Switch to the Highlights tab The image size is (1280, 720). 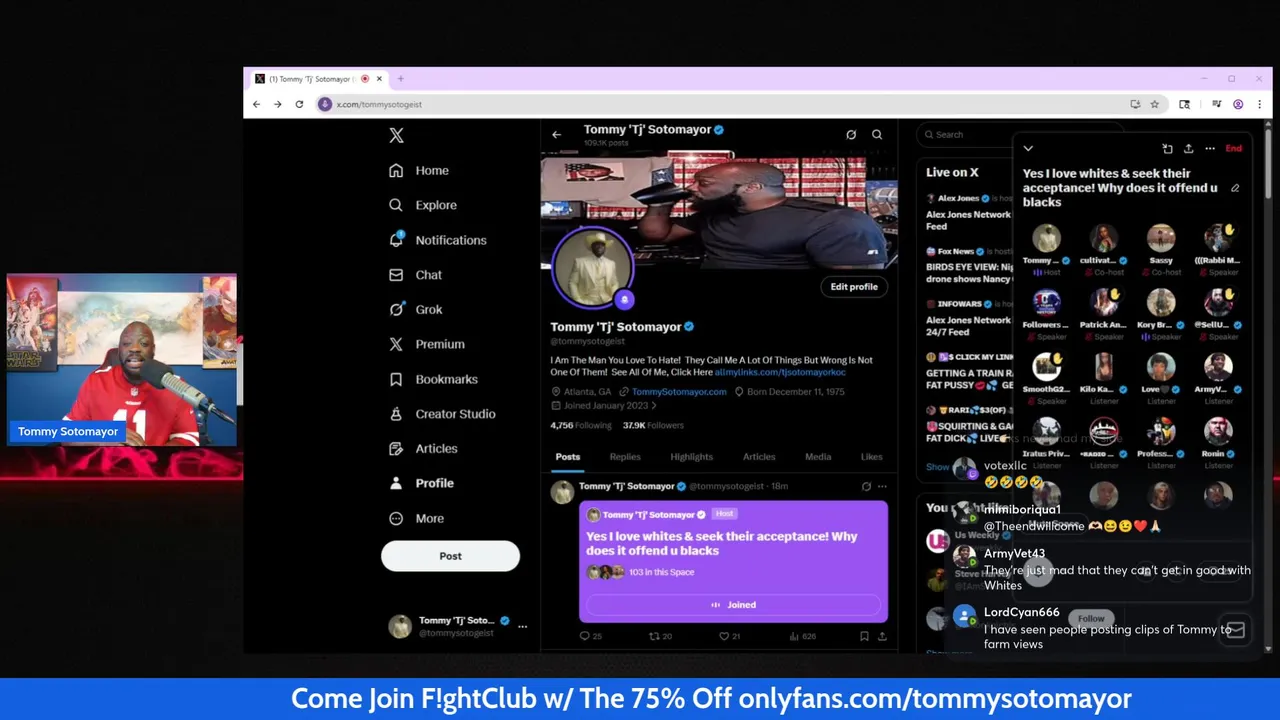692,457
